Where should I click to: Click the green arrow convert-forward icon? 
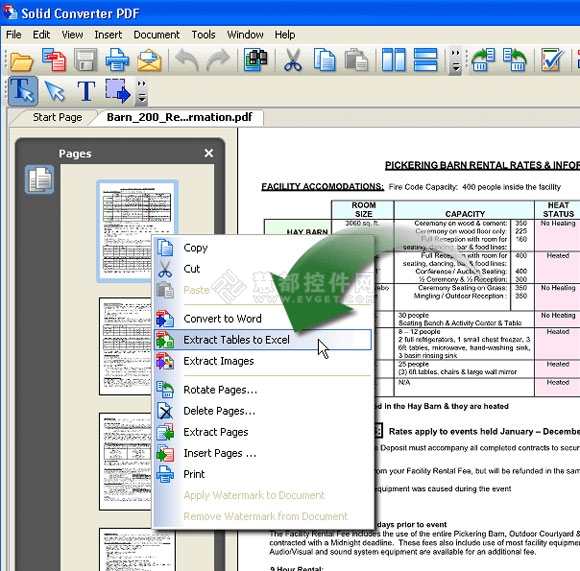(x=483, y=60)
